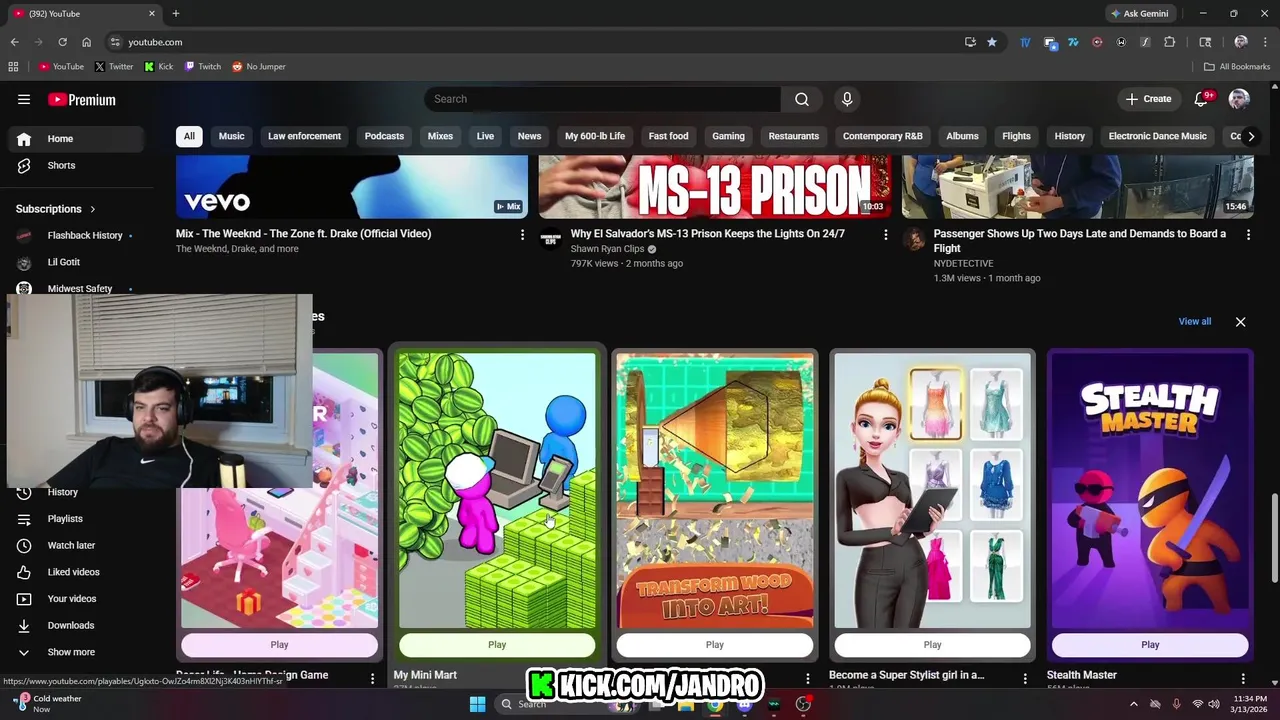Image resolution: width=1280 pixels, height=720 pixels.
Task: Reload the page
Action: pyautogui.click(x=62, y=42)
